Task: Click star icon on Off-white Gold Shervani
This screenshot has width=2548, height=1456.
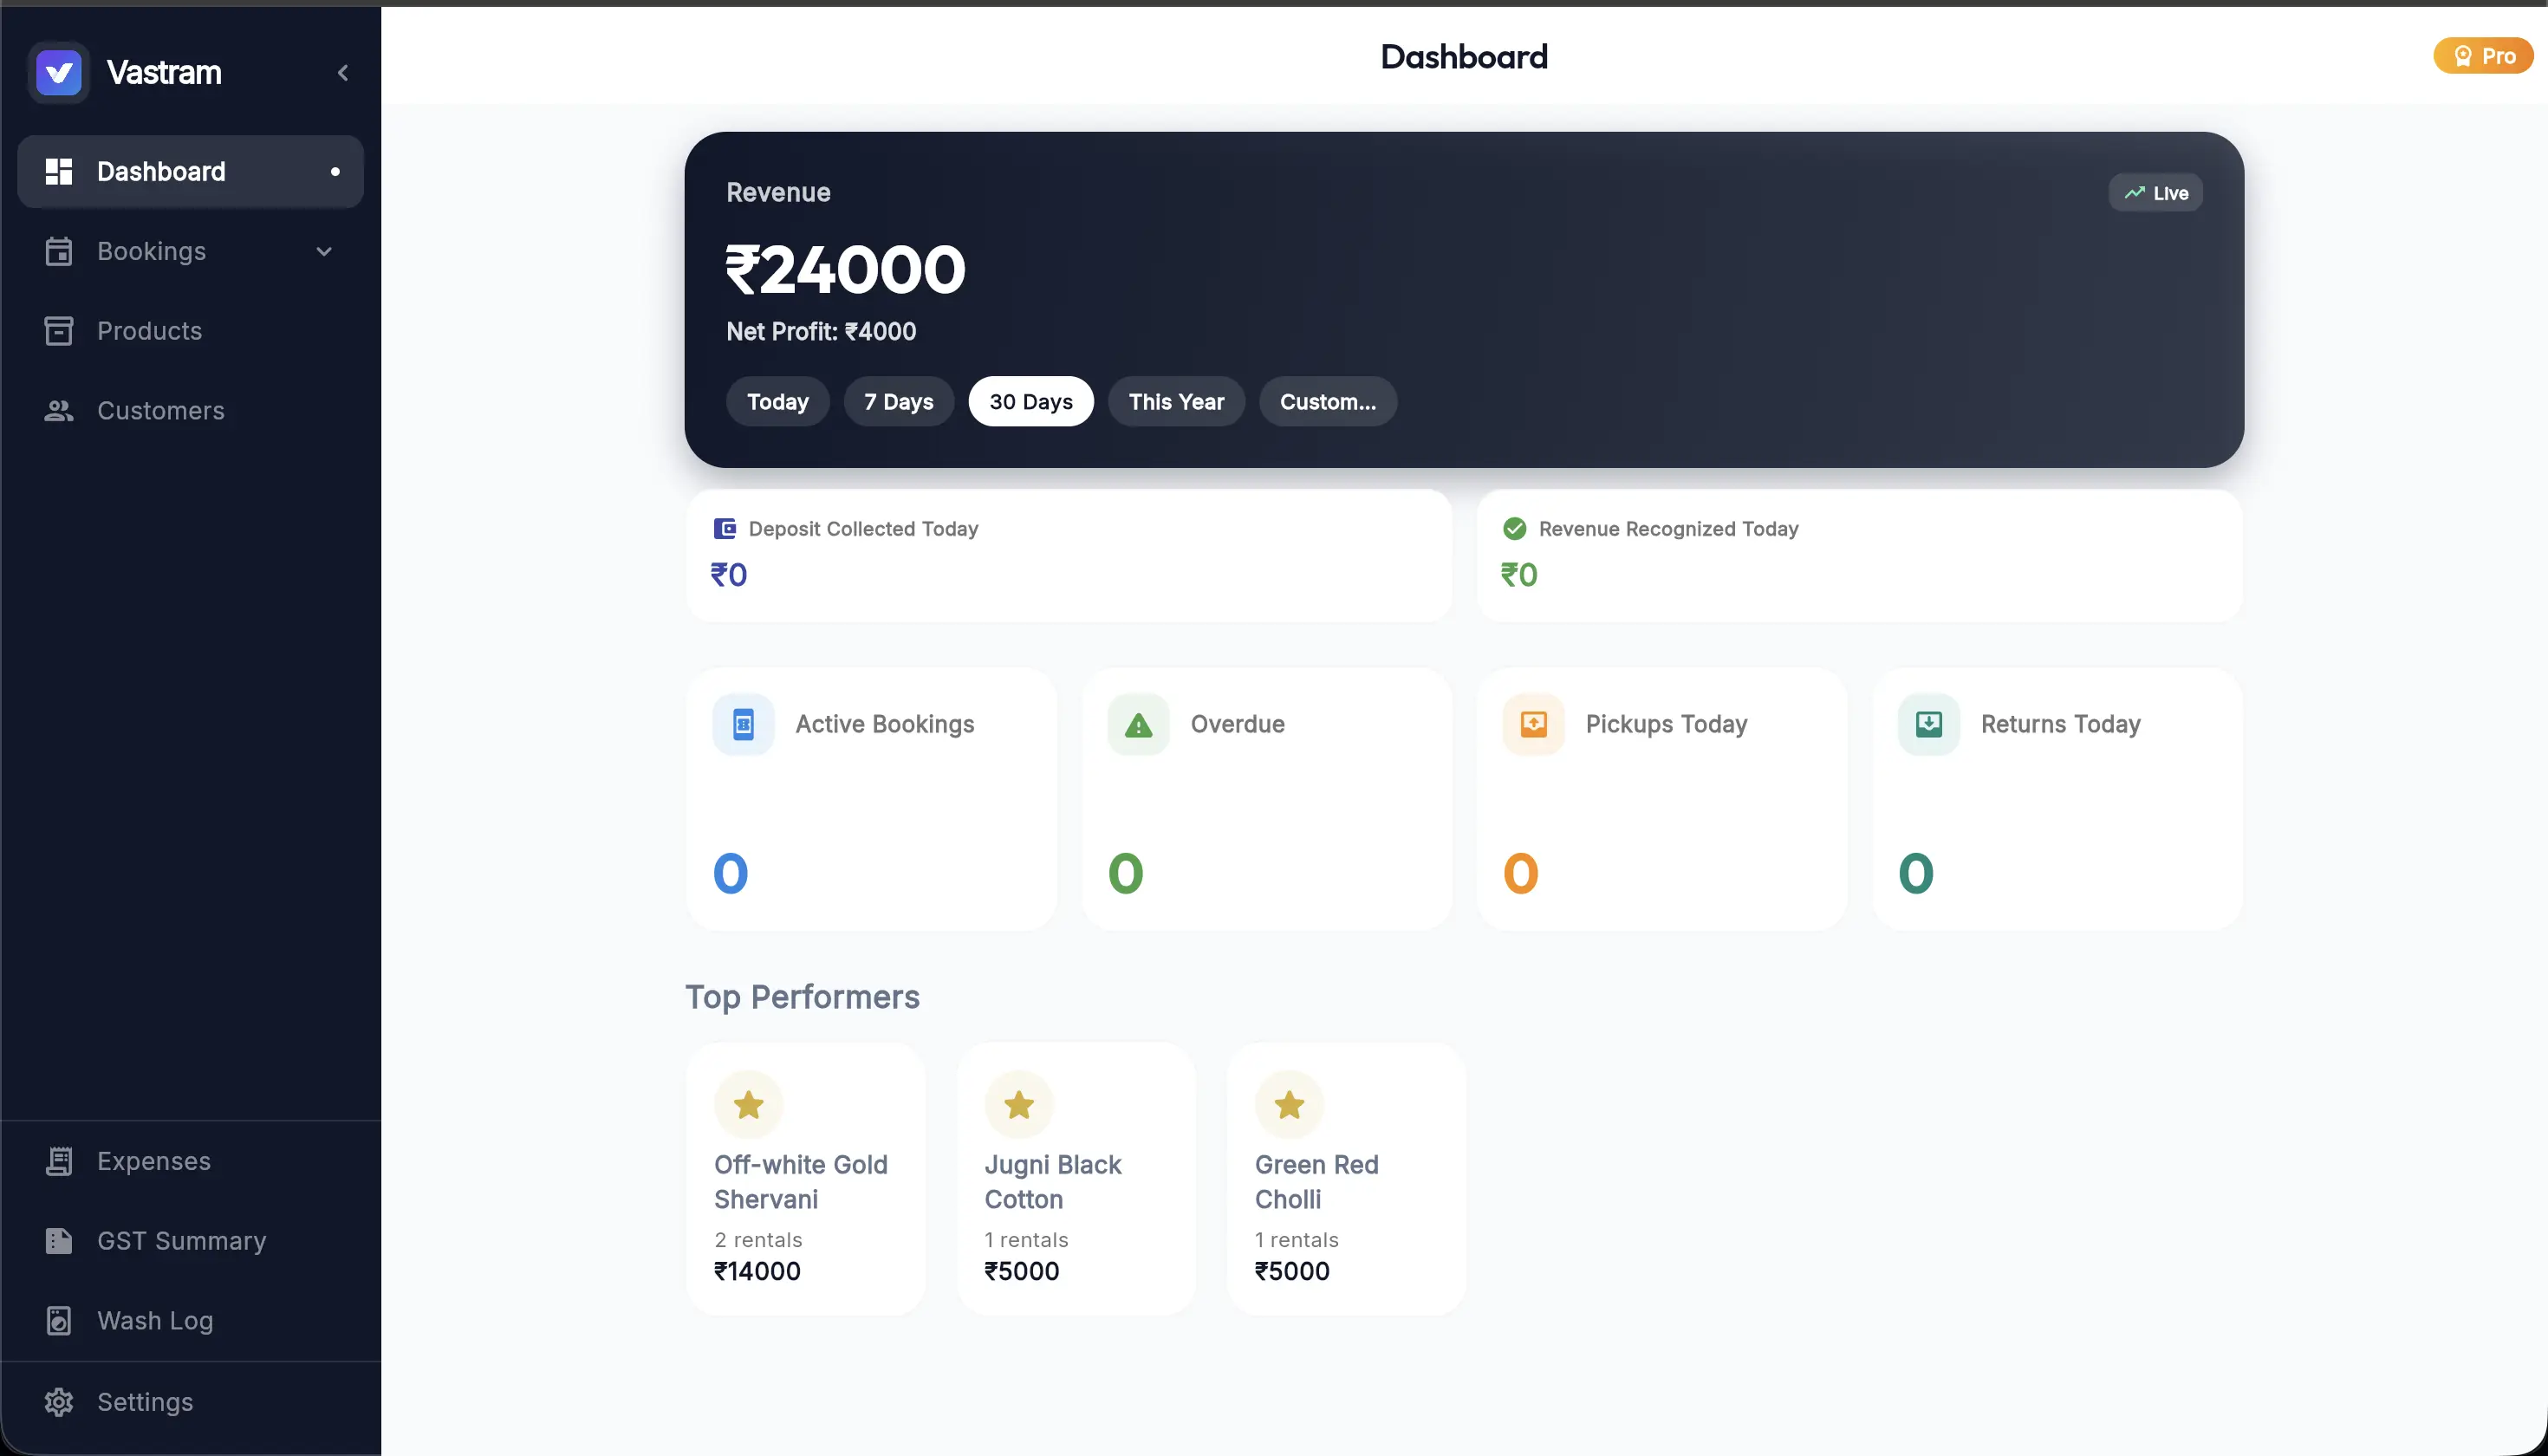Action: (x=748, y=1105)
